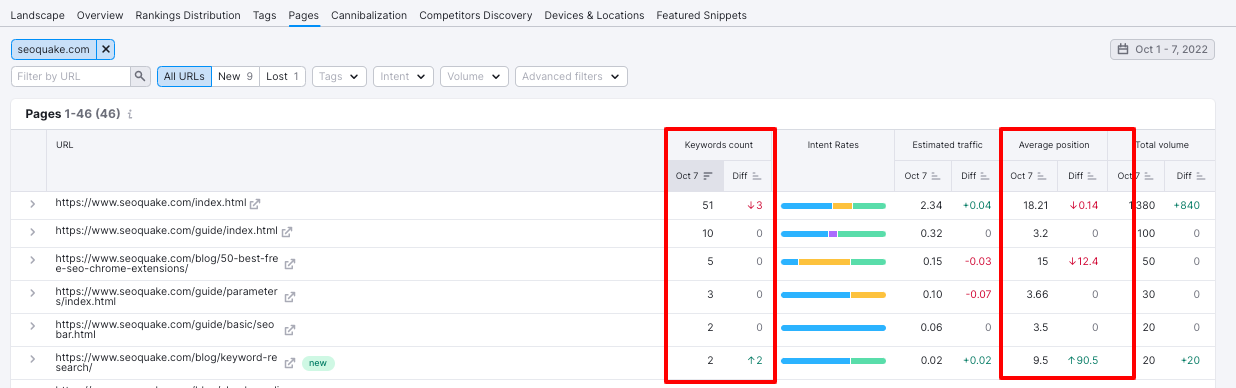This screenshot has height=388, width=1236.
Task: Click the Intent Rates column header
Action: coord(833,145)
